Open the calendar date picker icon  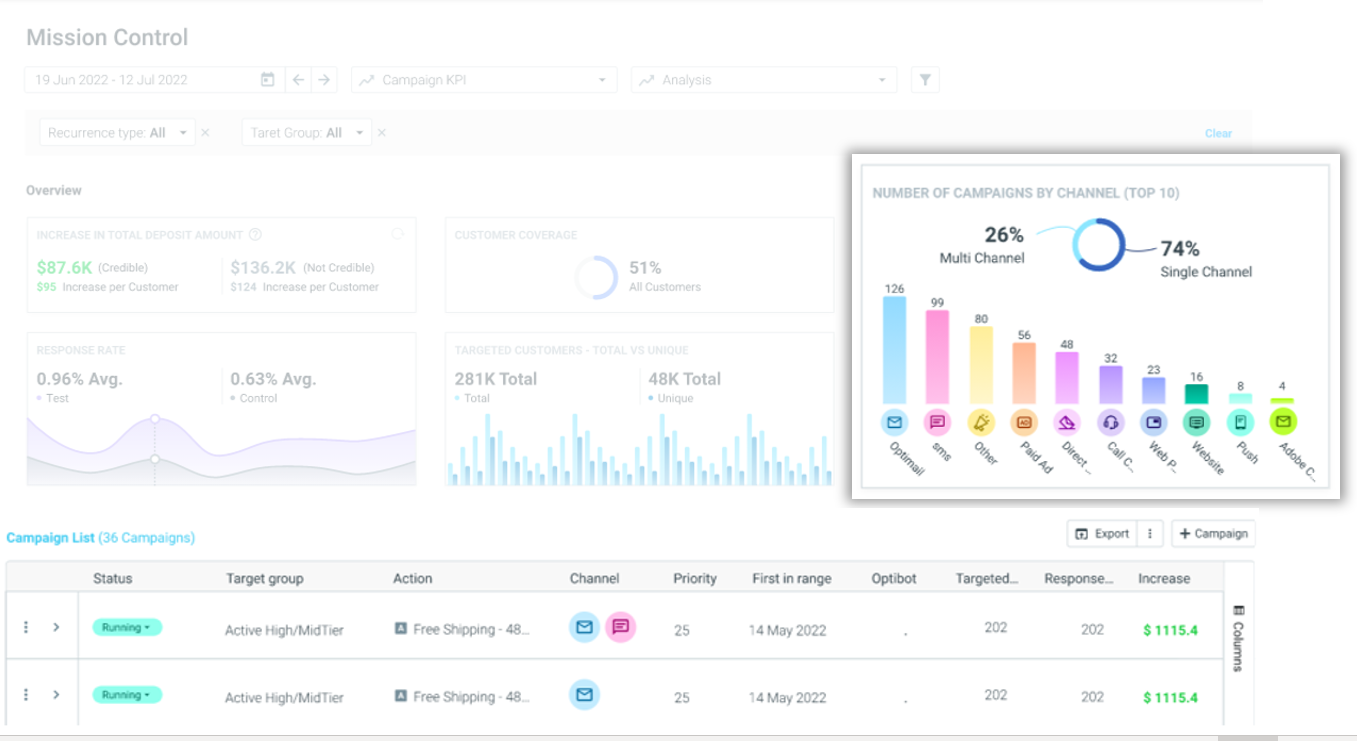(267, 80)
